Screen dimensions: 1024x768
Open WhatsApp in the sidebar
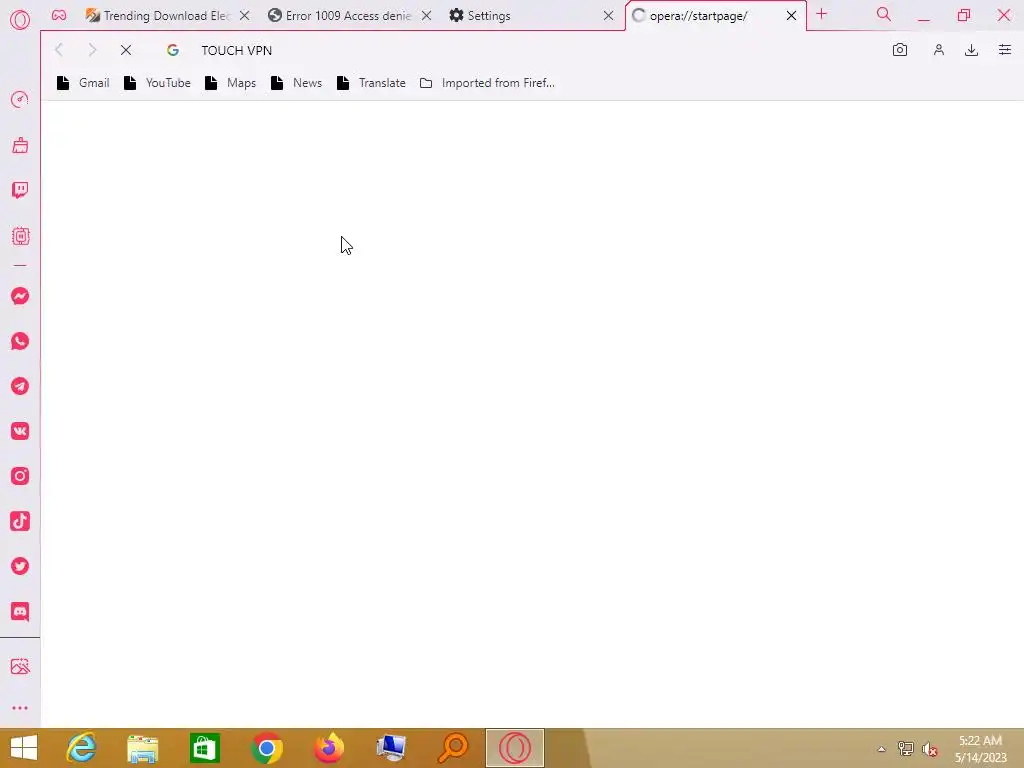pos(20,341)
